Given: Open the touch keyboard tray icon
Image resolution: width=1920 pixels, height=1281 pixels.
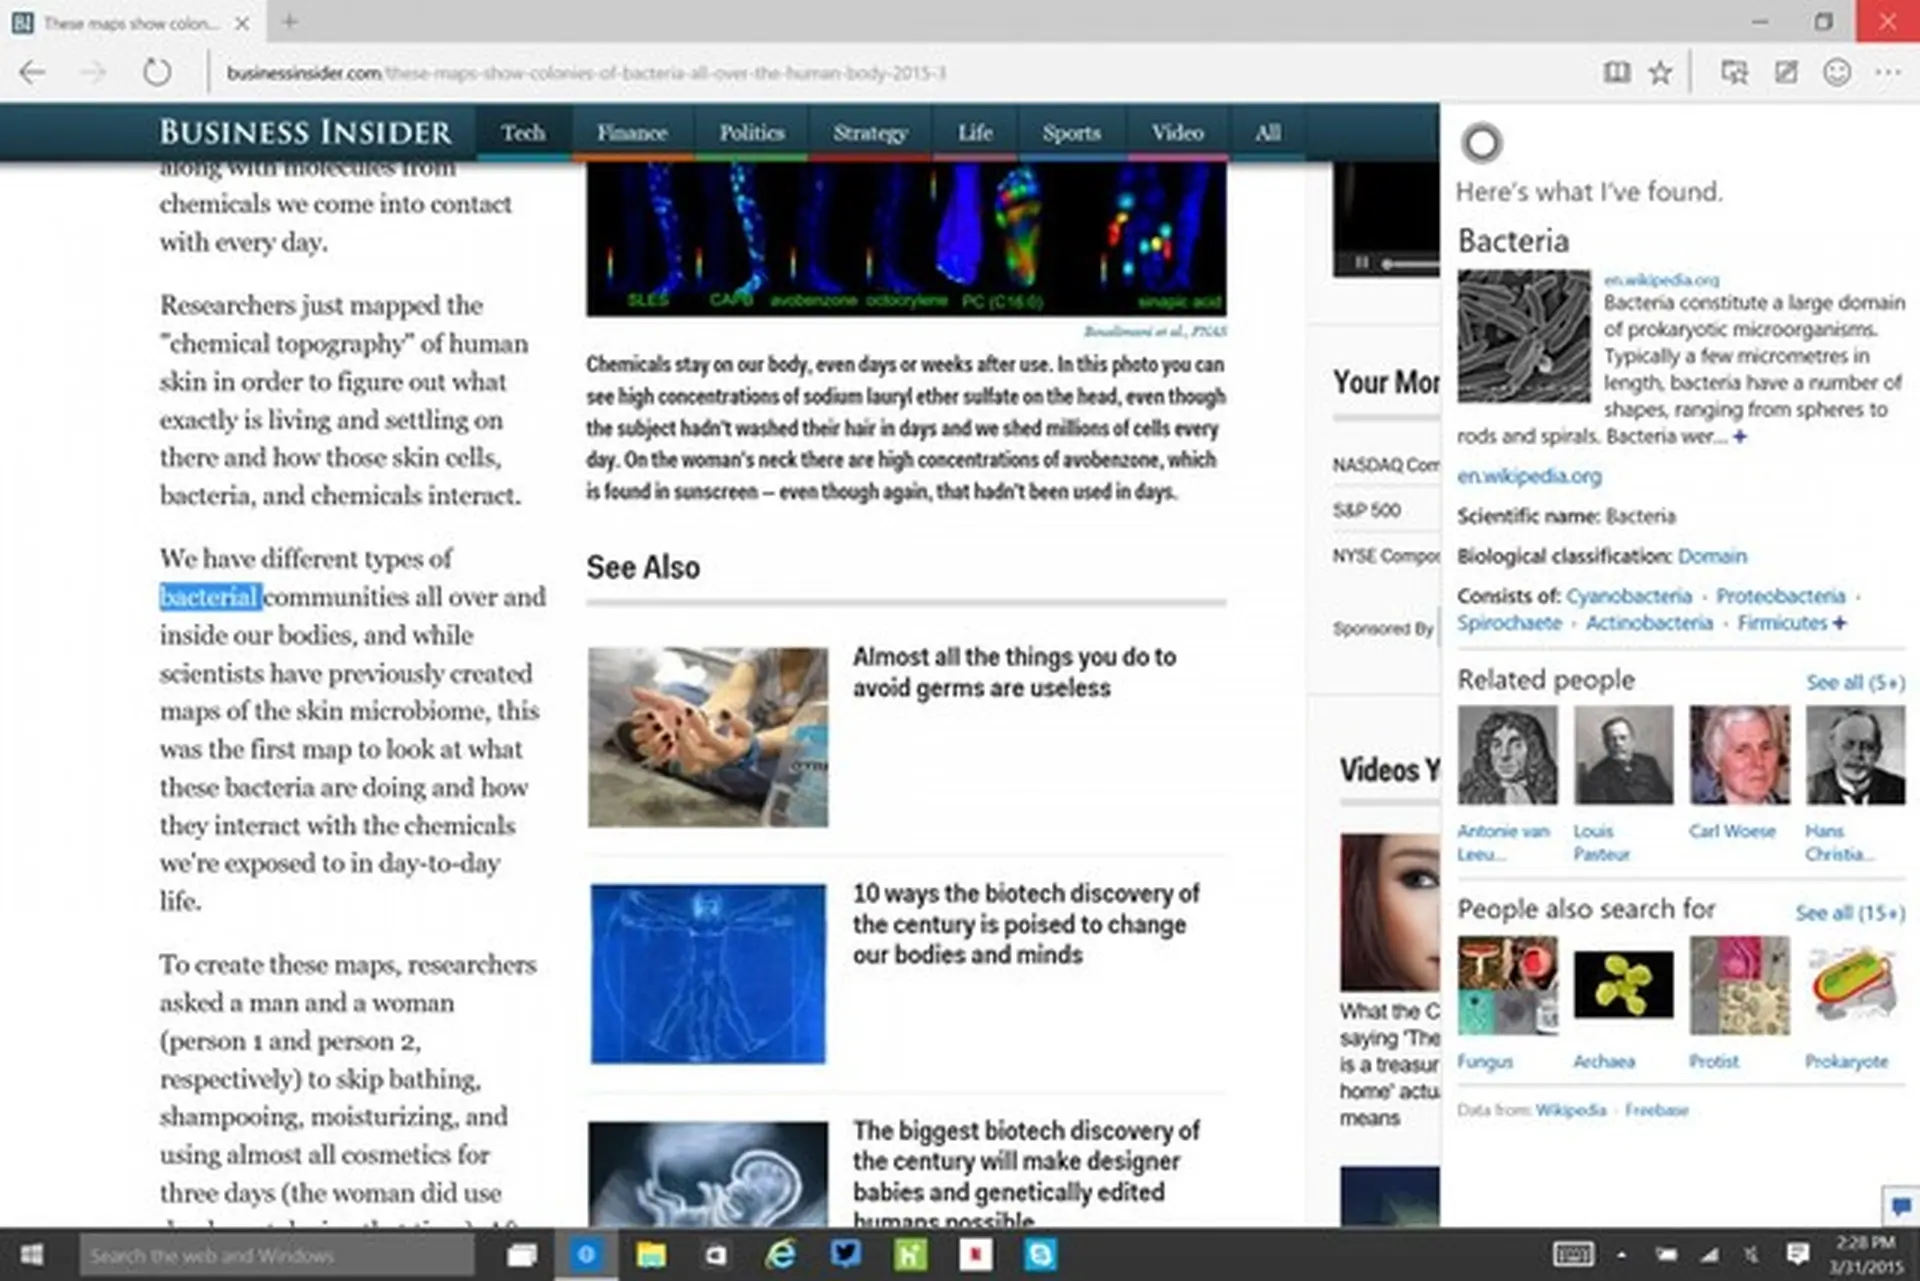Looking at the screenshot, I should (x=1573, y=1254).
